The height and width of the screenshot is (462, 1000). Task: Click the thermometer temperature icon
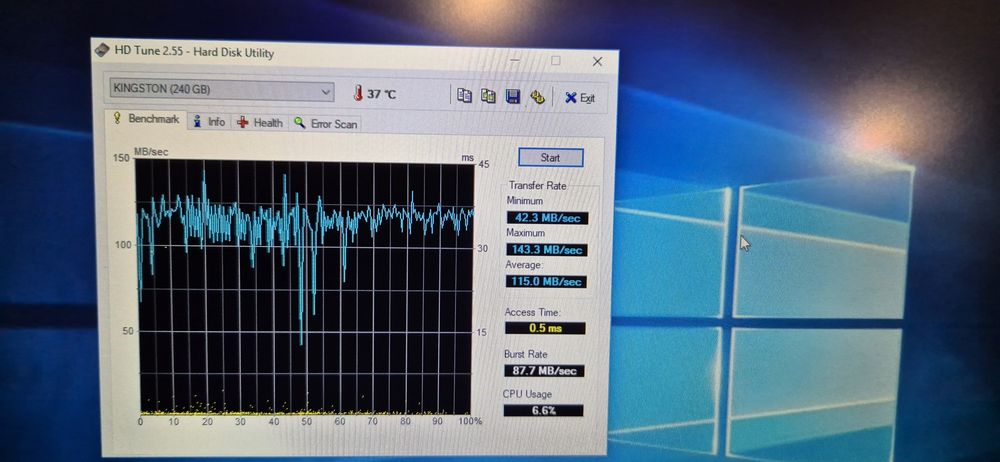pyautogui.click(x=358, y=93)
